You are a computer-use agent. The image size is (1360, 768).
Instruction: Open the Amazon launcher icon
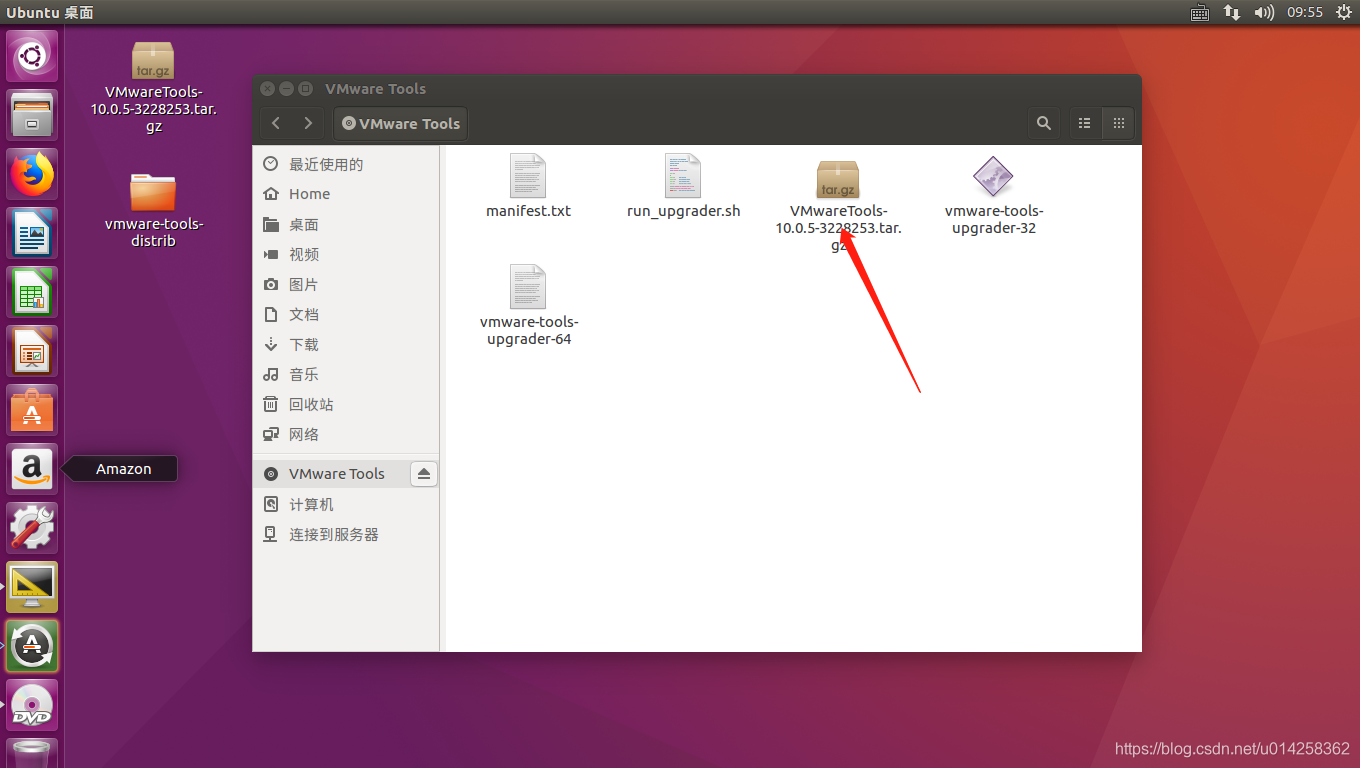[x=32, y=469]
